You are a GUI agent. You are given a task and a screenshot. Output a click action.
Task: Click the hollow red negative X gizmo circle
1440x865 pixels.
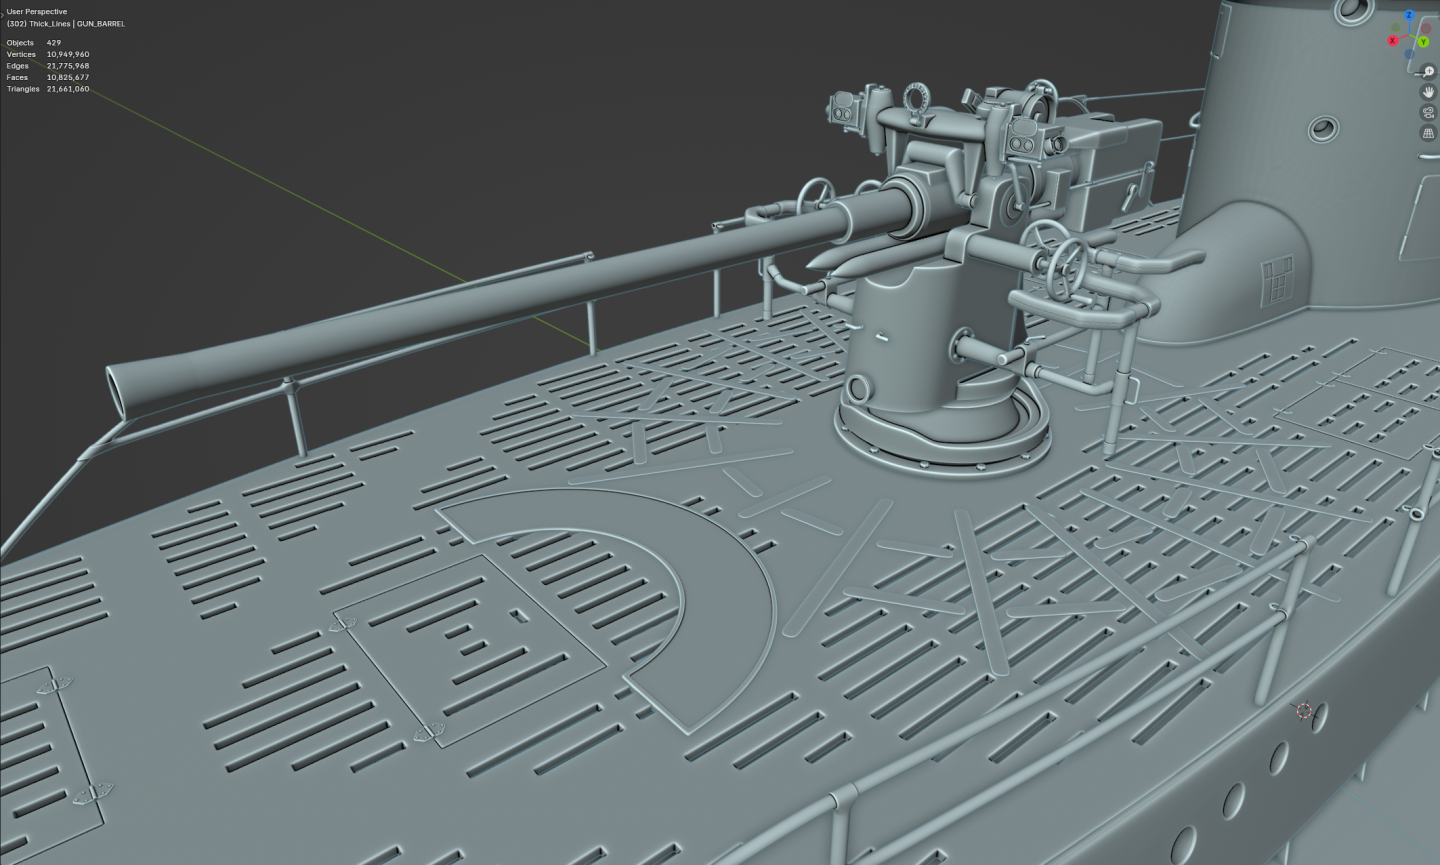(1426, 28)
